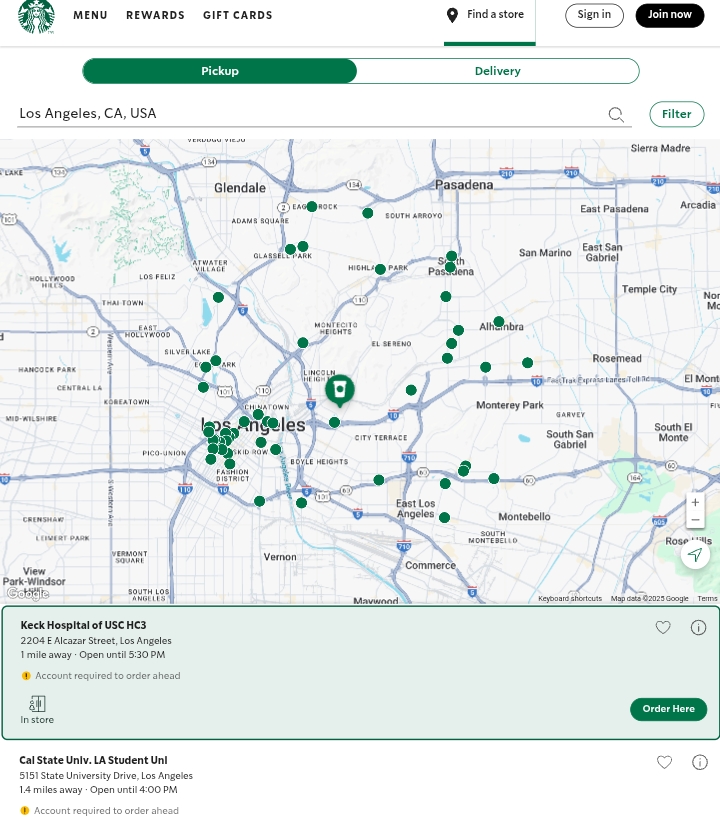Favorite Keck Hospital store with heart icon
This screenshot has height=838, width=720.
(x=663, y=627)
